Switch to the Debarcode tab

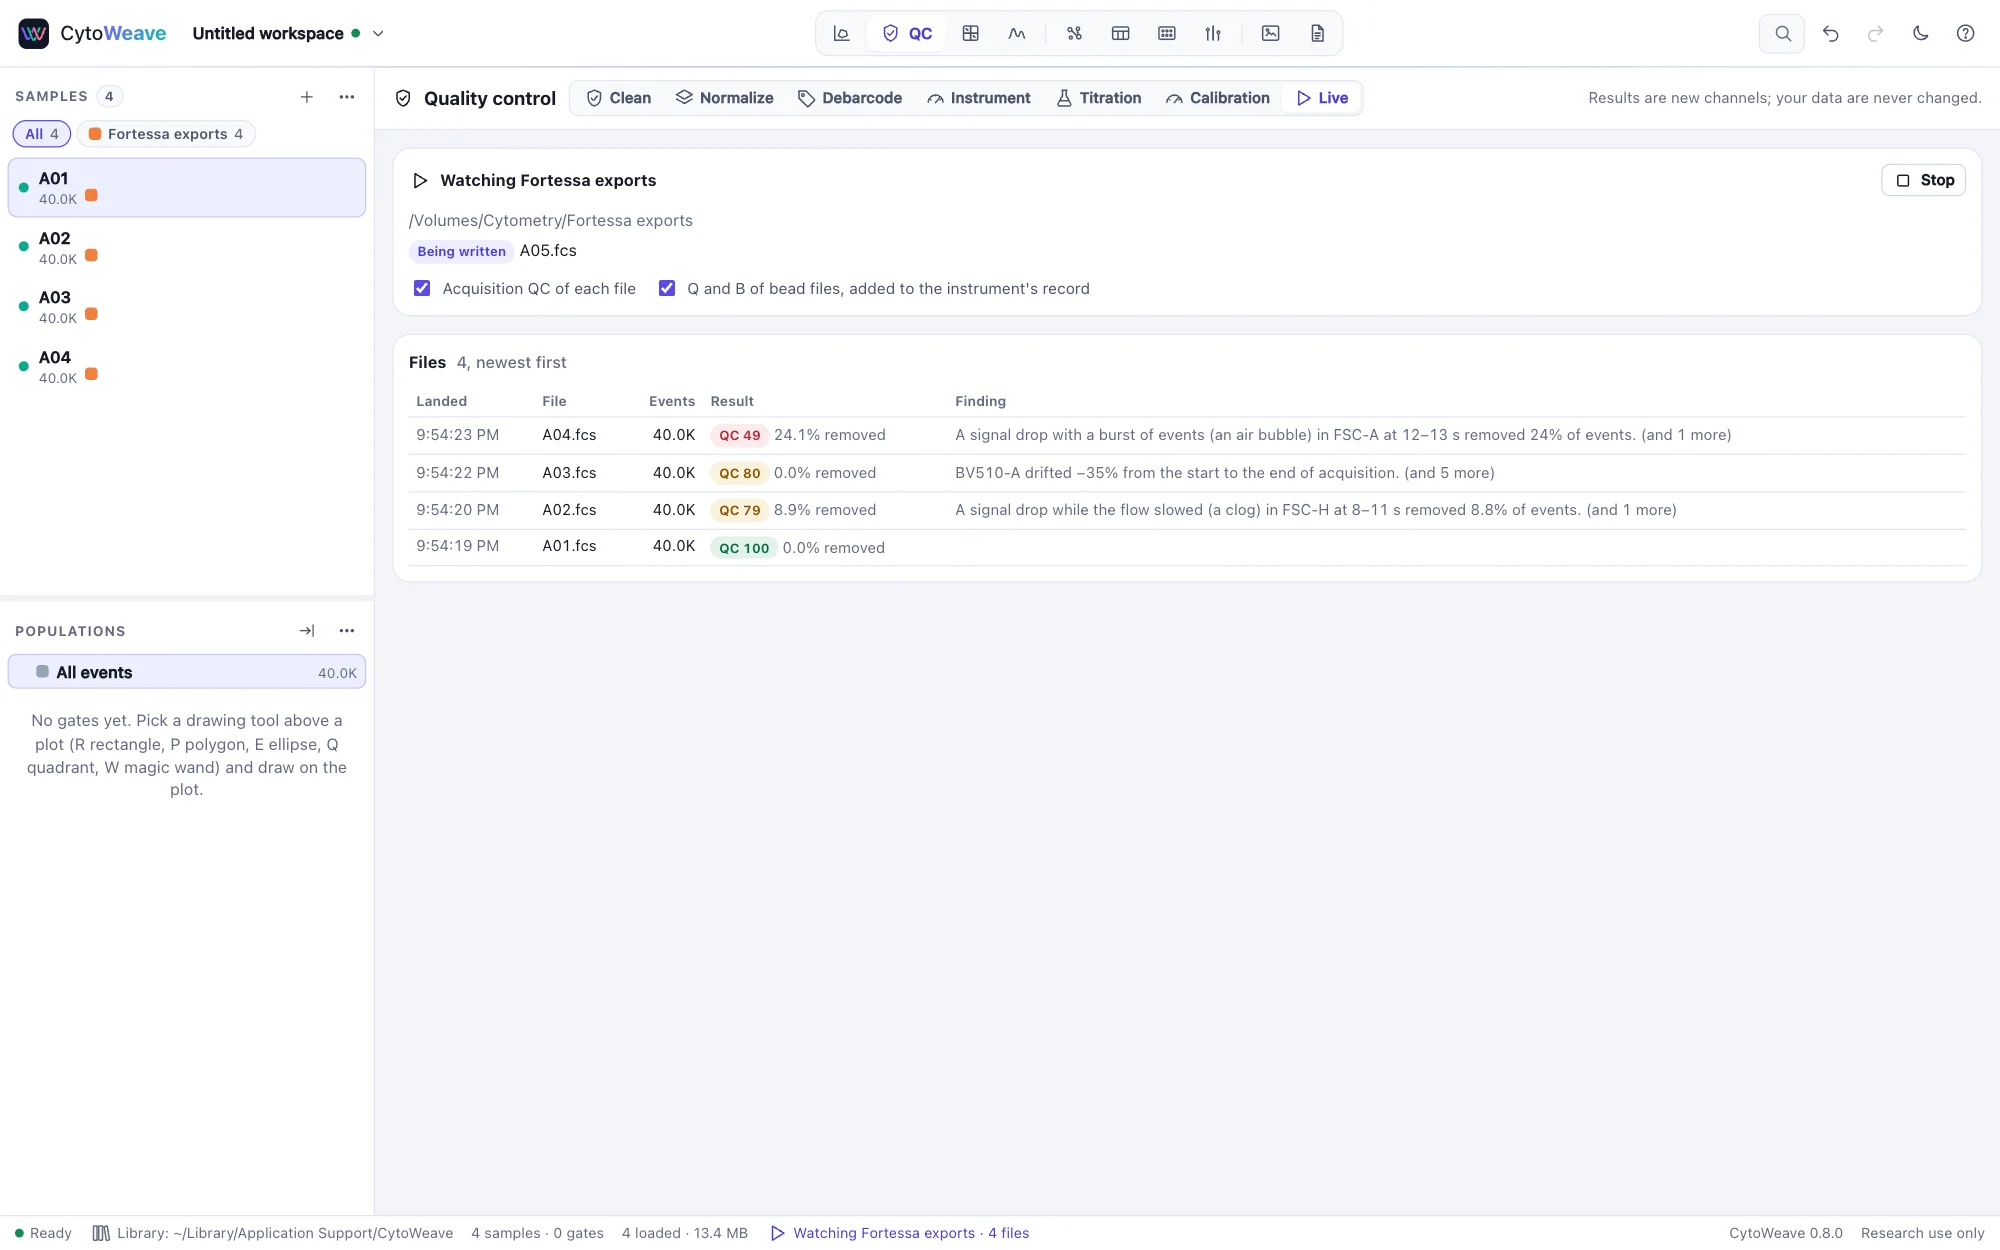pos(850,98)
